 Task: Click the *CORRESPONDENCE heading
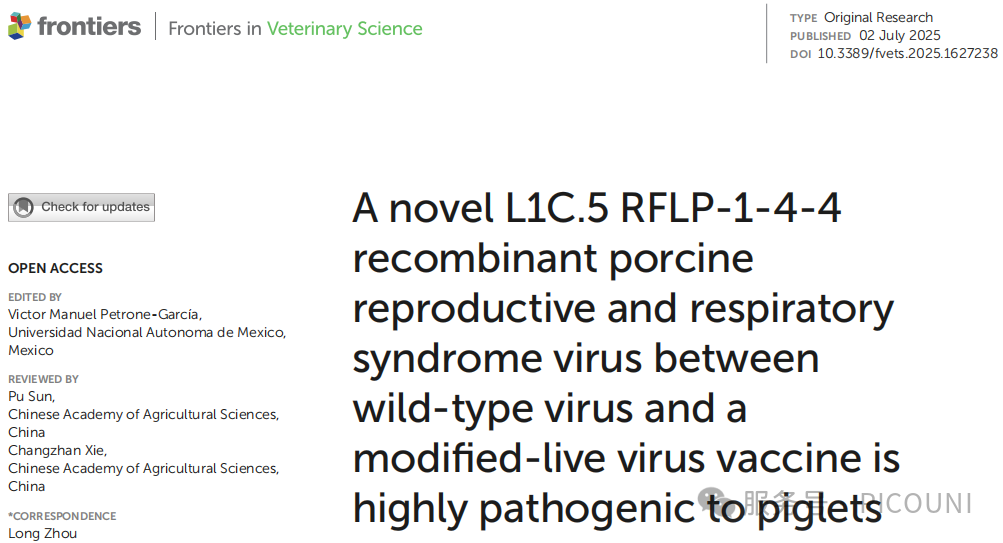(62, 516)
